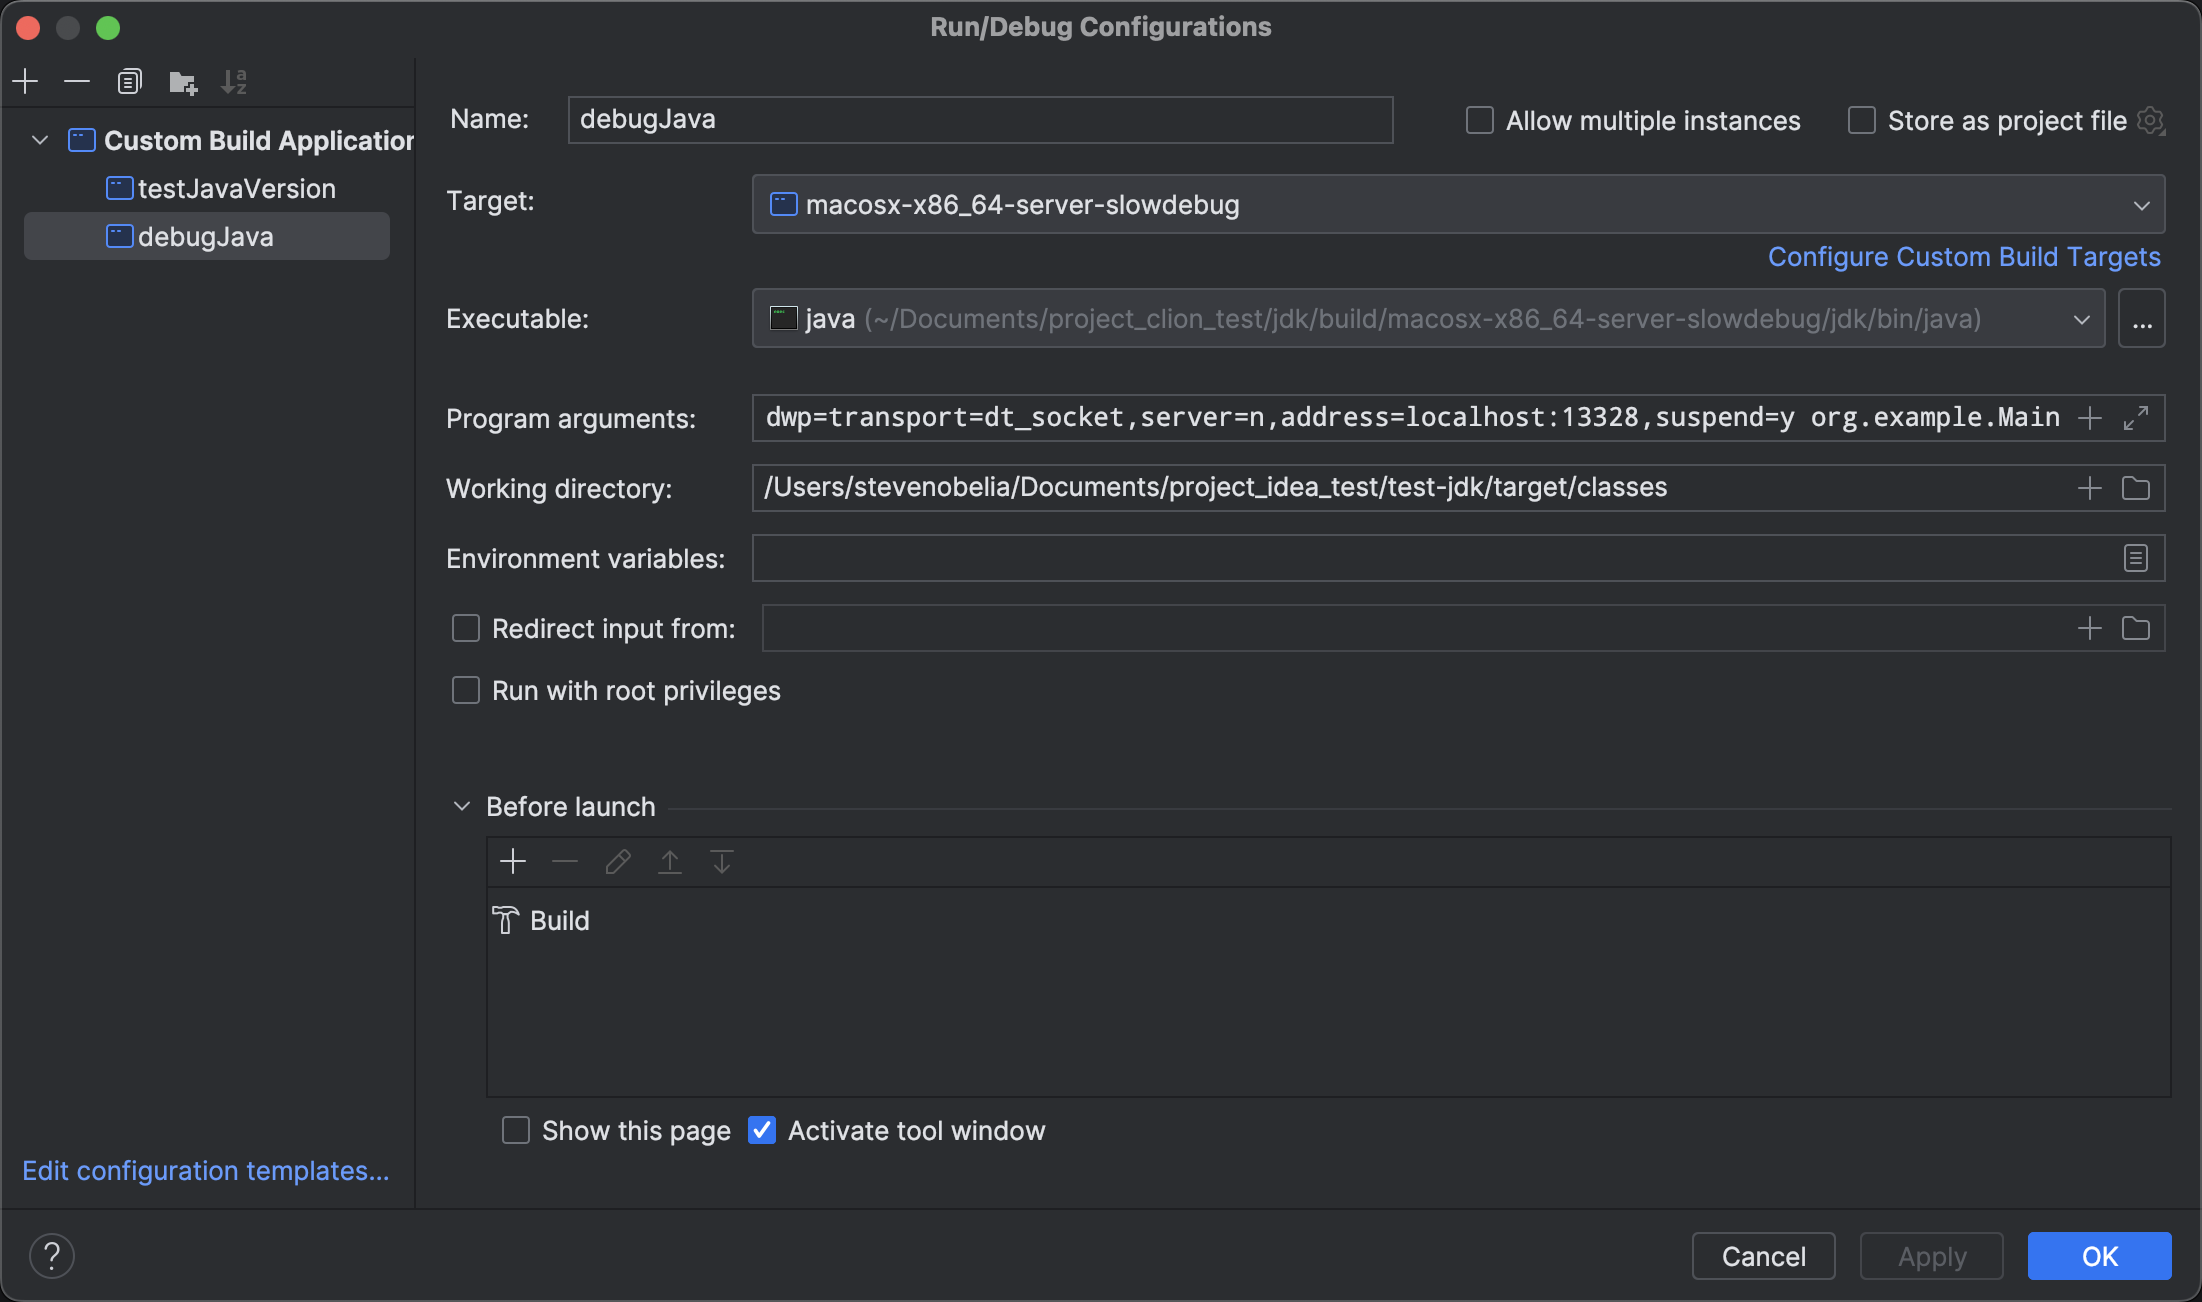This screenshot has height=1302, width=2202.
Task: Click the Help question mark button
Action: [x=52, y=1256]
